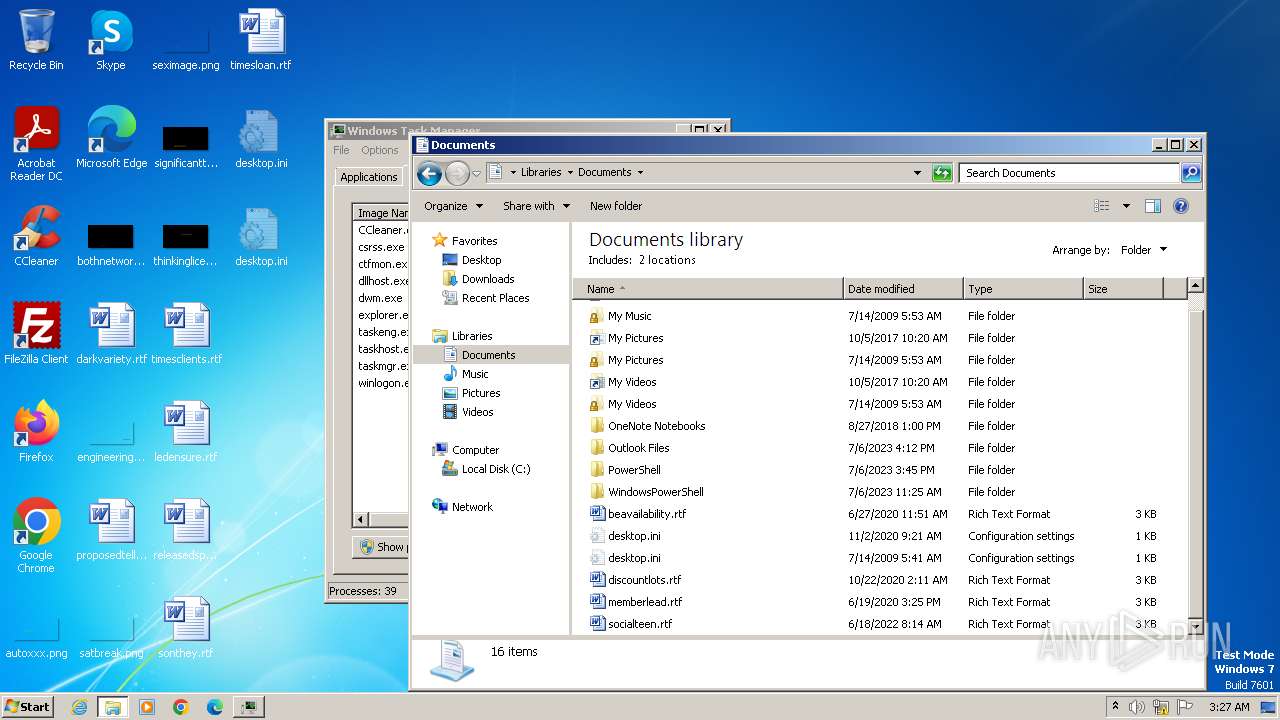
Task: Select the timesclients.rtf desktop file
Action: tap(186, 334)
